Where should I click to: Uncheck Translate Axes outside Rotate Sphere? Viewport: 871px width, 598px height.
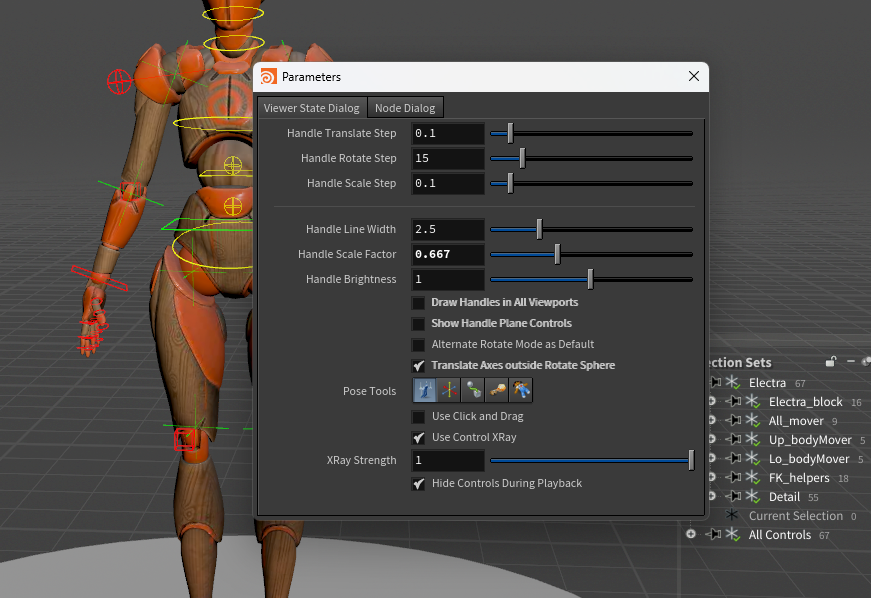418,366
